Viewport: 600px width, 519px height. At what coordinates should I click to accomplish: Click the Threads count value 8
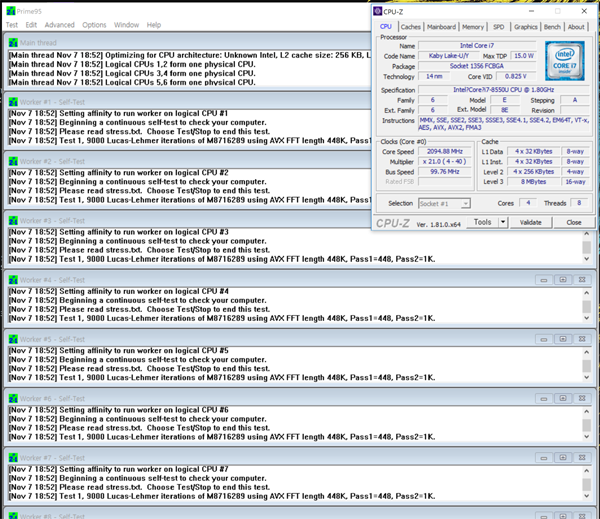pyautogui.click(x=579, y=203)
